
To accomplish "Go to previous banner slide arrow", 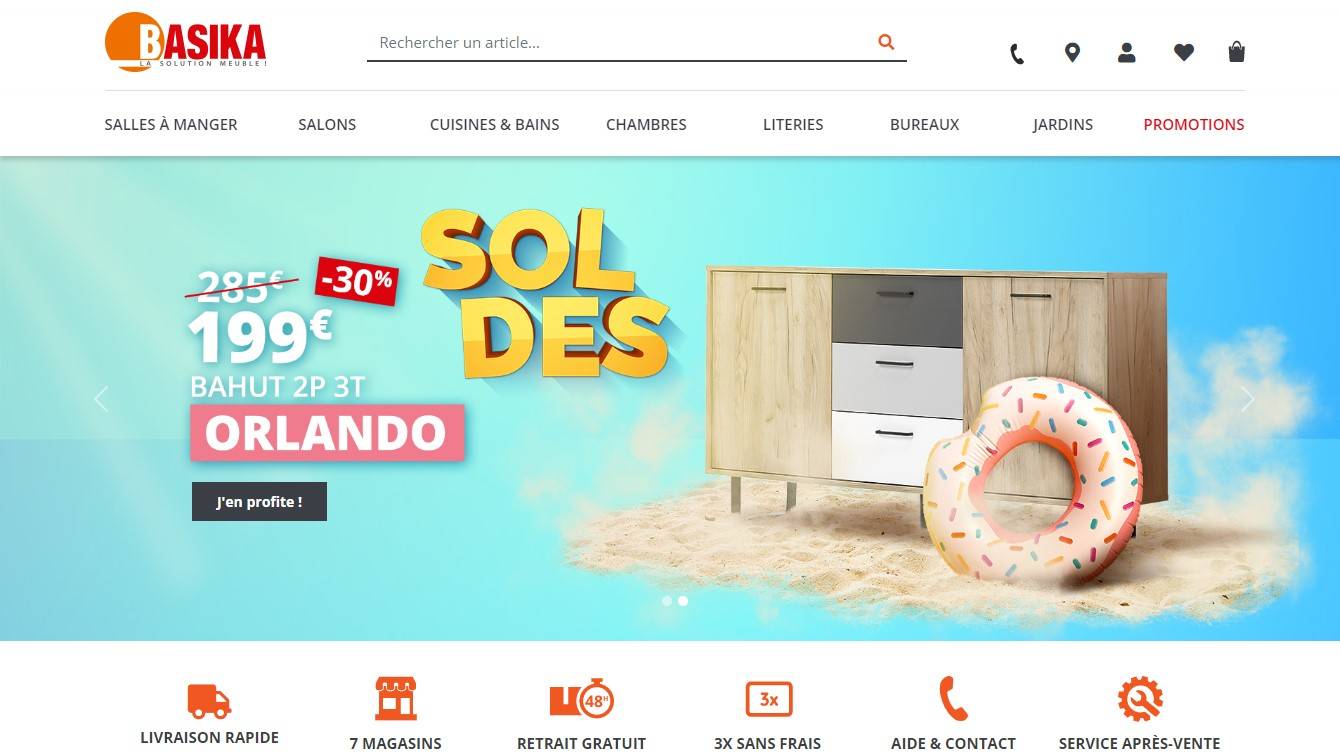I will pos(100,399).
